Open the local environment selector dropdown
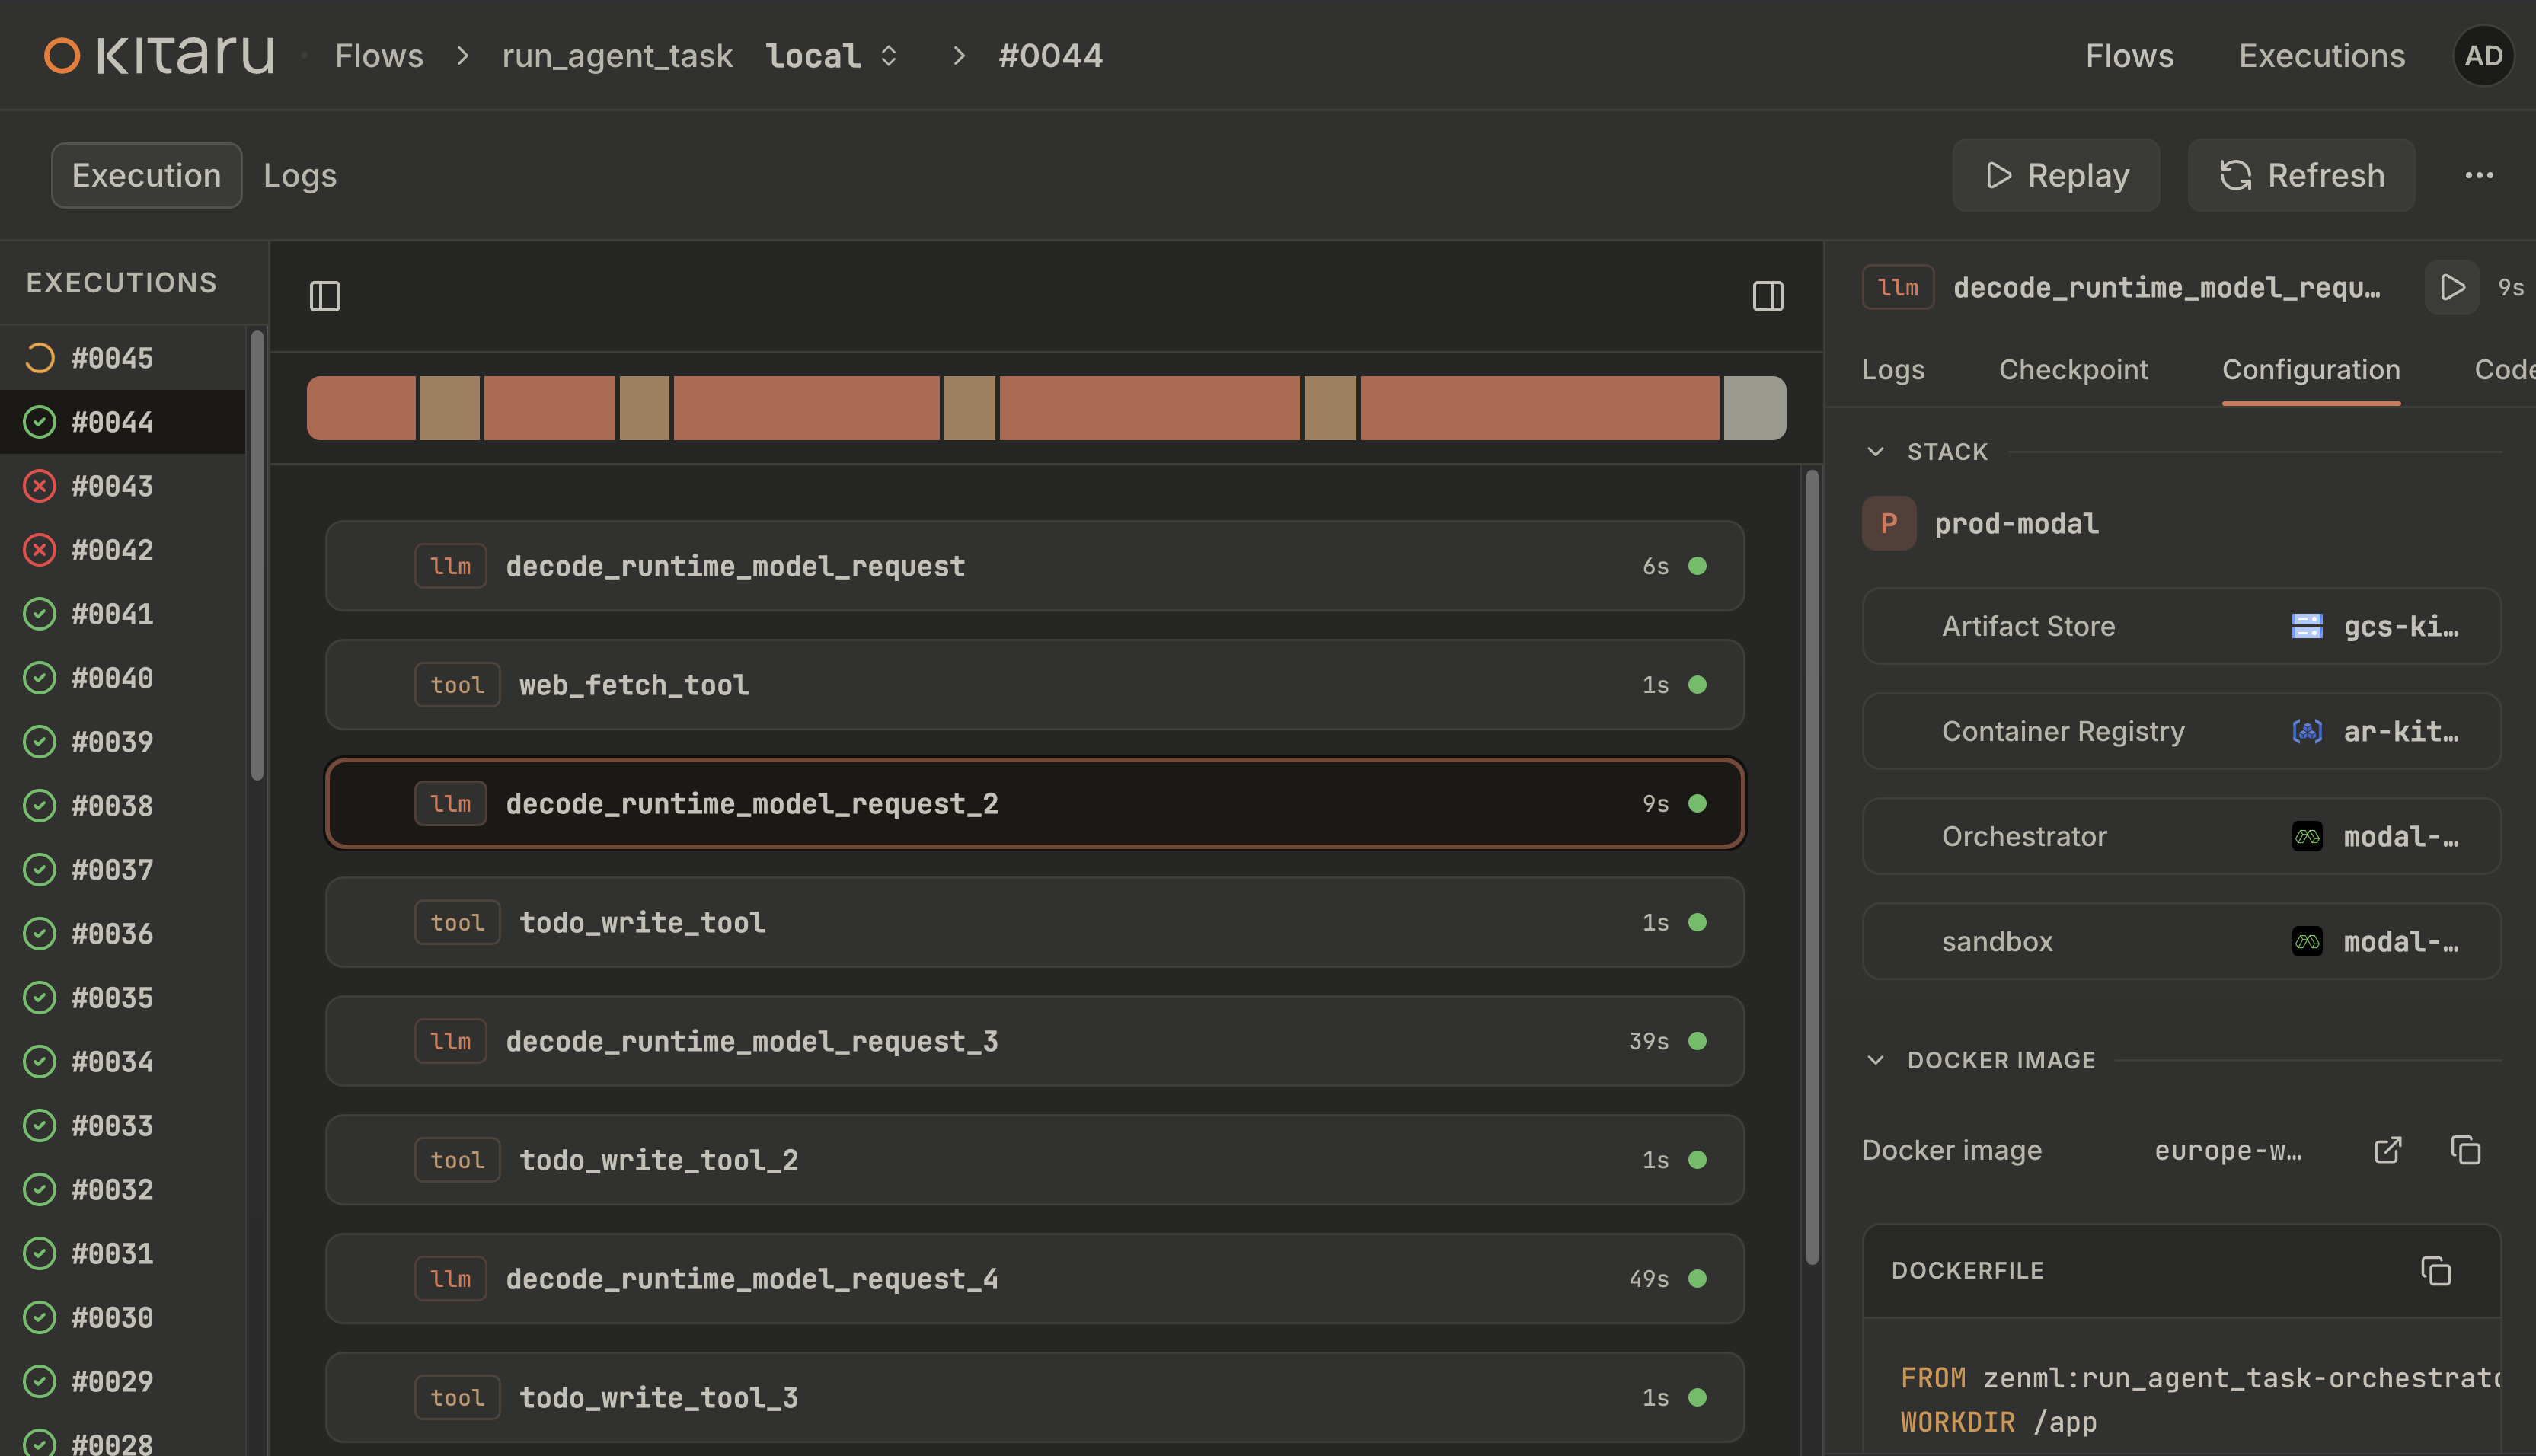Image resolution: width=2536 pixels, height=1456 pixels. (x=831, y=56)
